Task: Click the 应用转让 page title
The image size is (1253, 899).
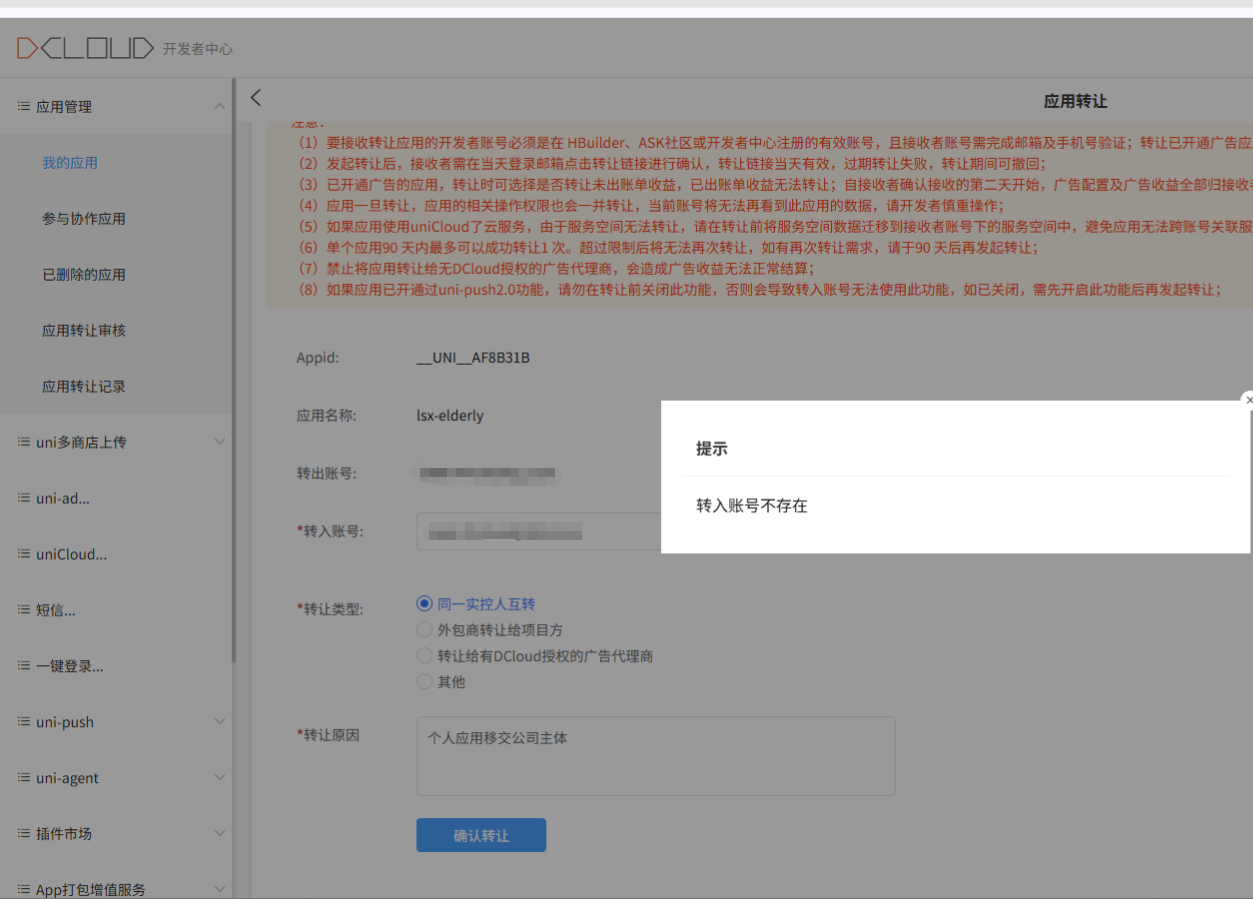Action: pyautogui.click(x=1076, y=101)
